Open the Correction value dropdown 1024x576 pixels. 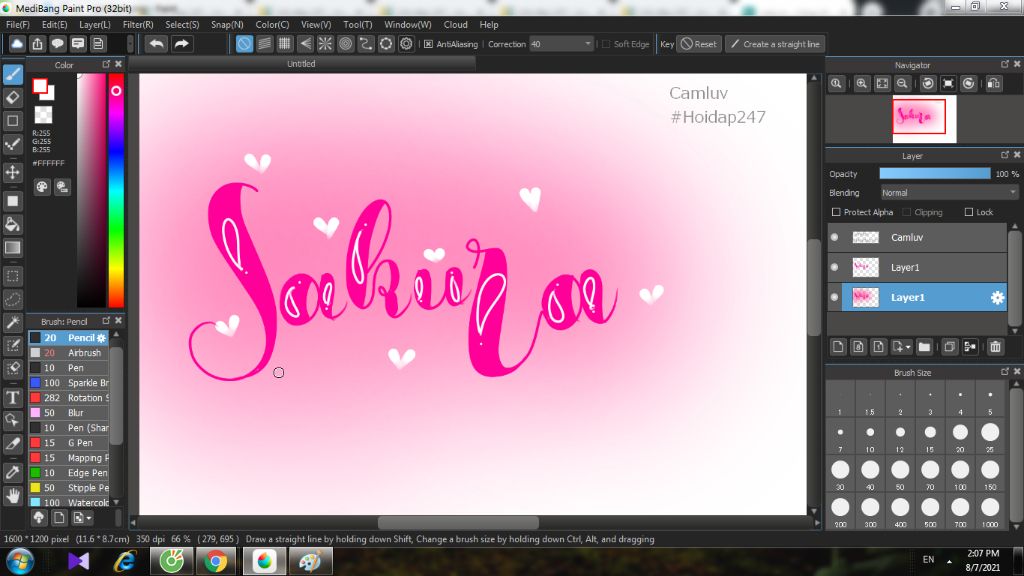pos(587,44)
